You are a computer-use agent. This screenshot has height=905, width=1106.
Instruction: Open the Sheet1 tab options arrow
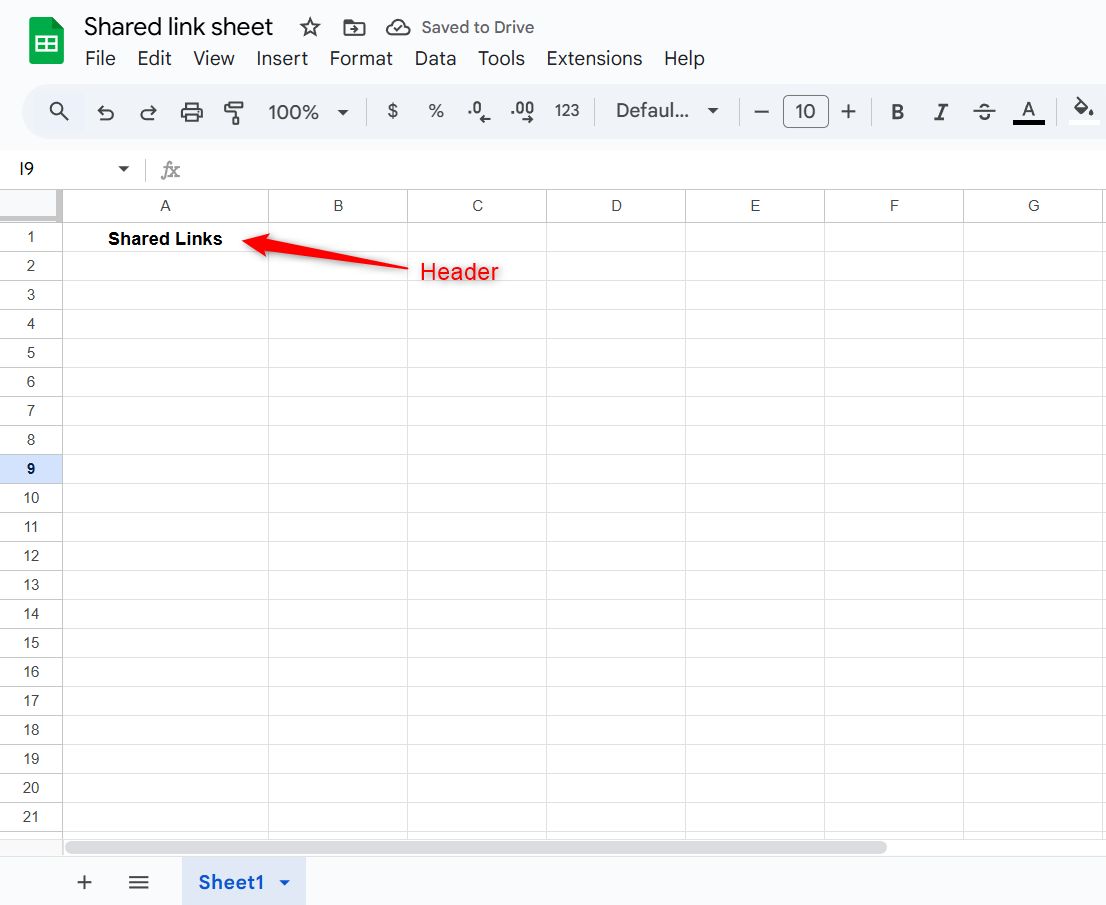285,882
